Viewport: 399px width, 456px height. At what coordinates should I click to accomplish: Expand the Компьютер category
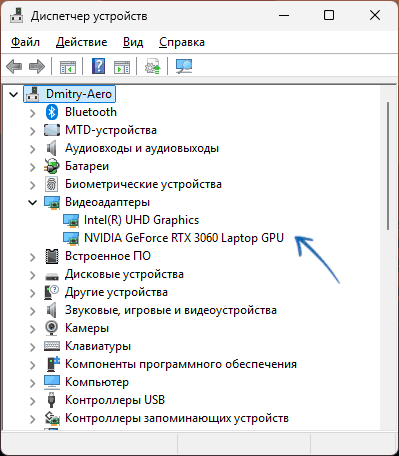[x=32, y=383]
